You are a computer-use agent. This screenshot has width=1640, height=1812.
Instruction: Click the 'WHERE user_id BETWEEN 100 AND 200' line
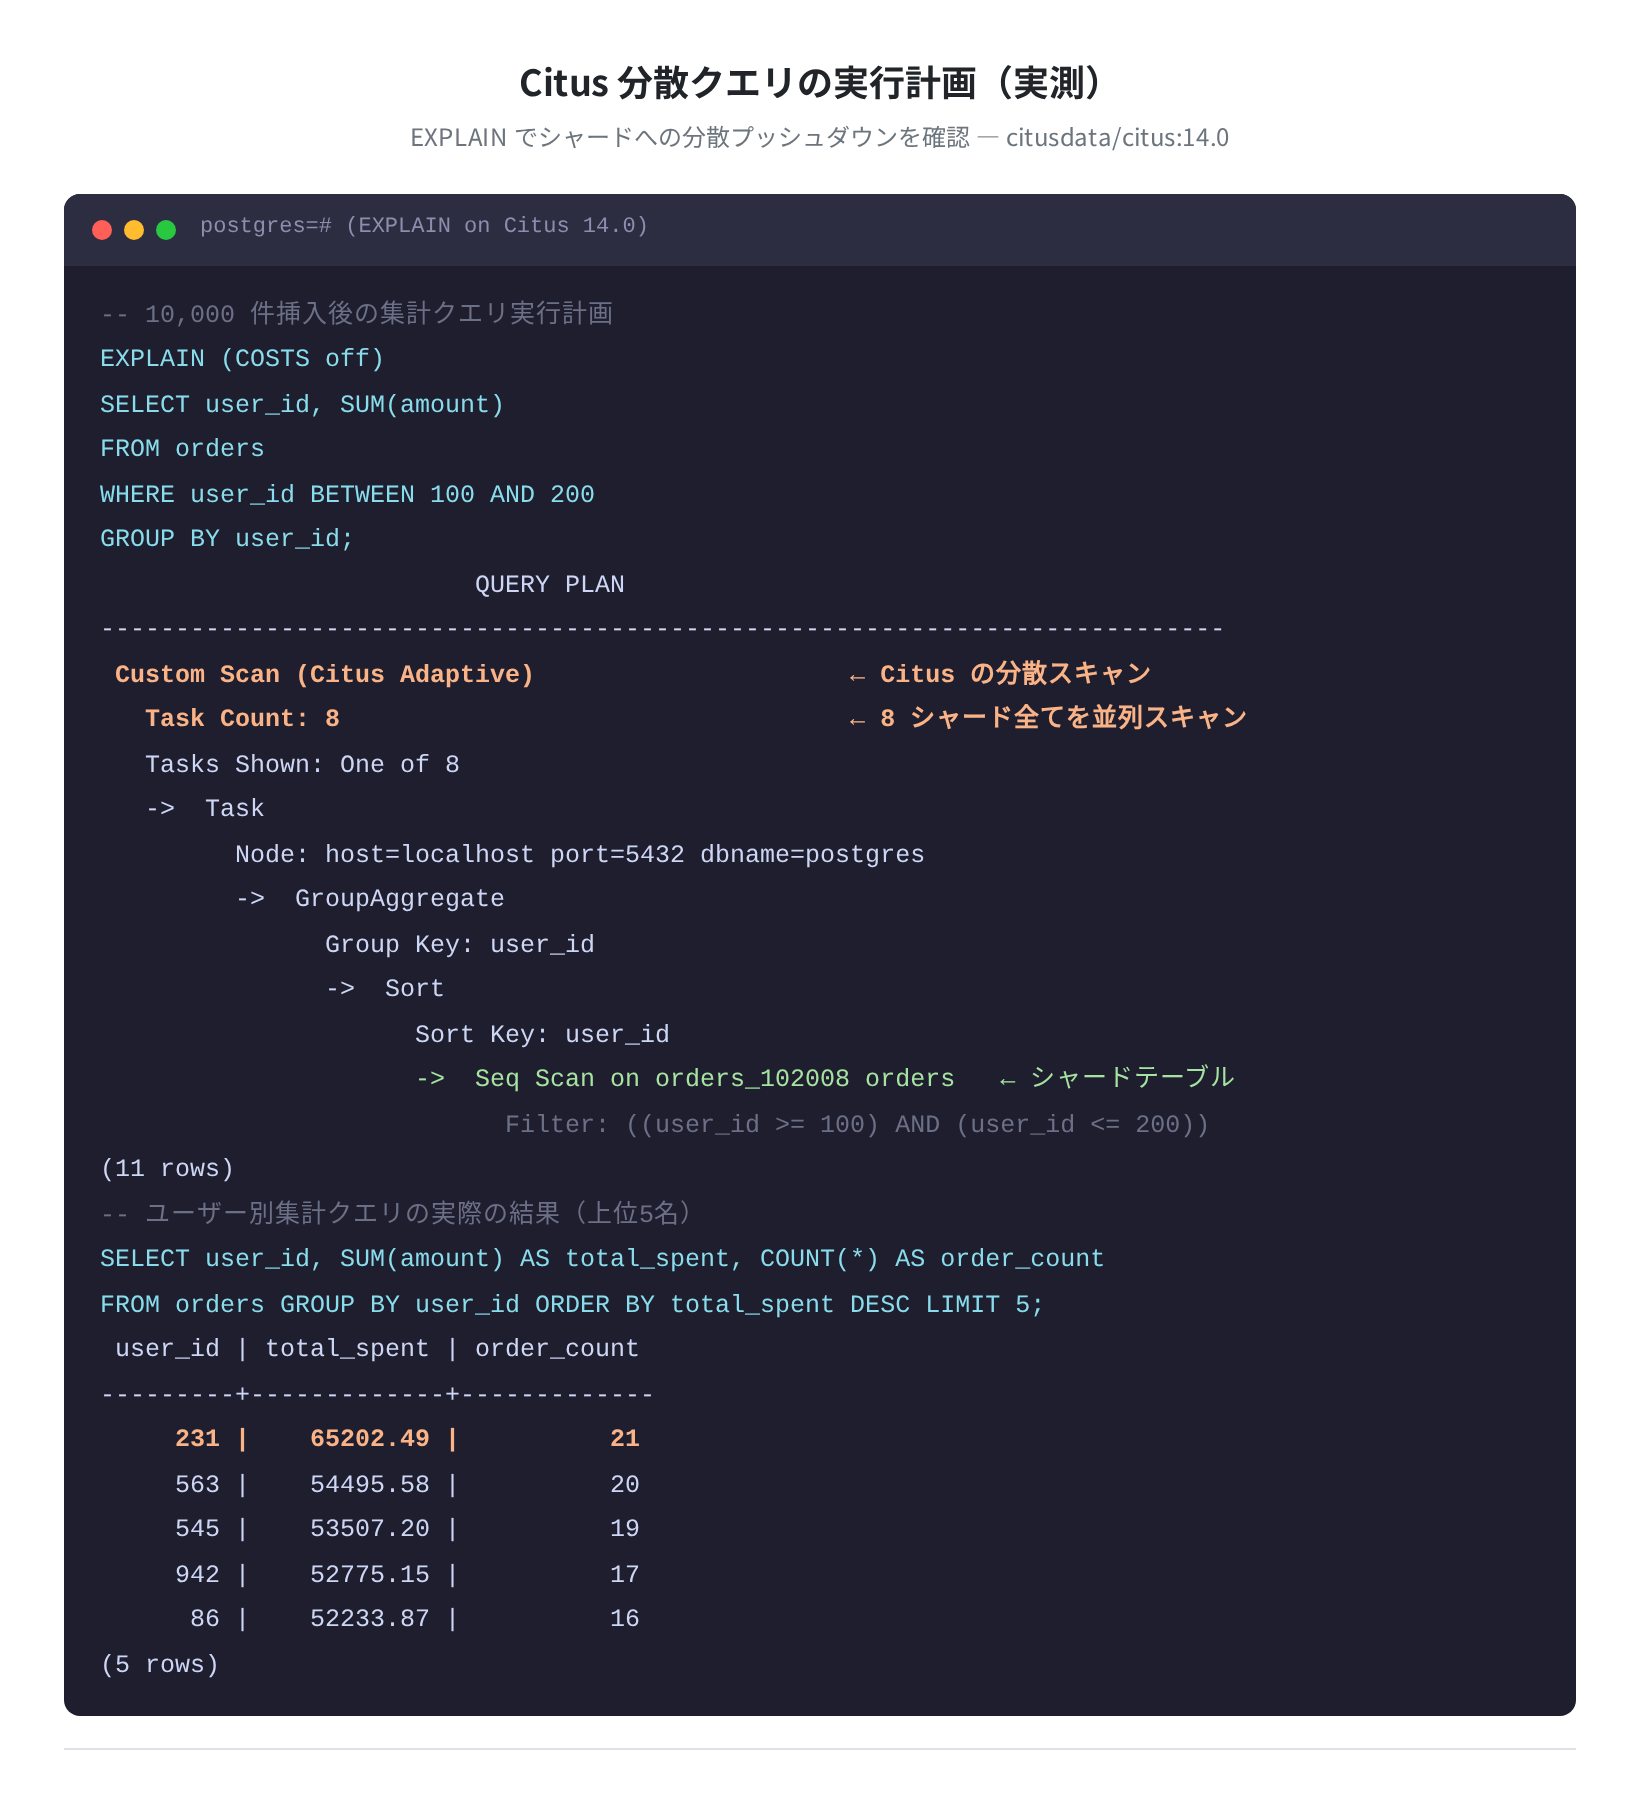click(347, 495)
